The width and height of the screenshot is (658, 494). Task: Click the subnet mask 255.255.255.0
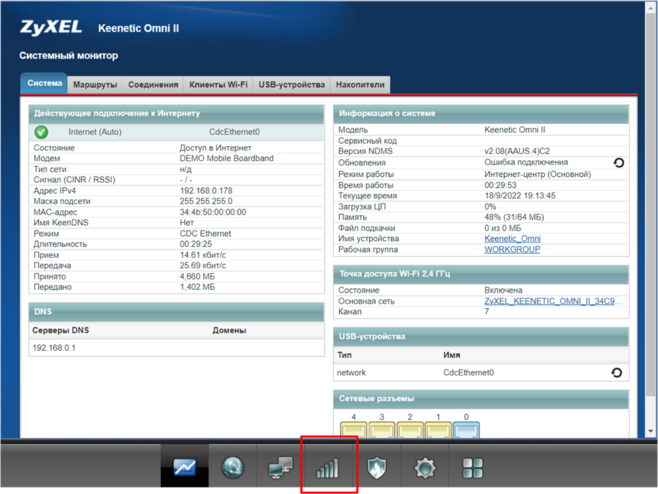coord(206,201)
